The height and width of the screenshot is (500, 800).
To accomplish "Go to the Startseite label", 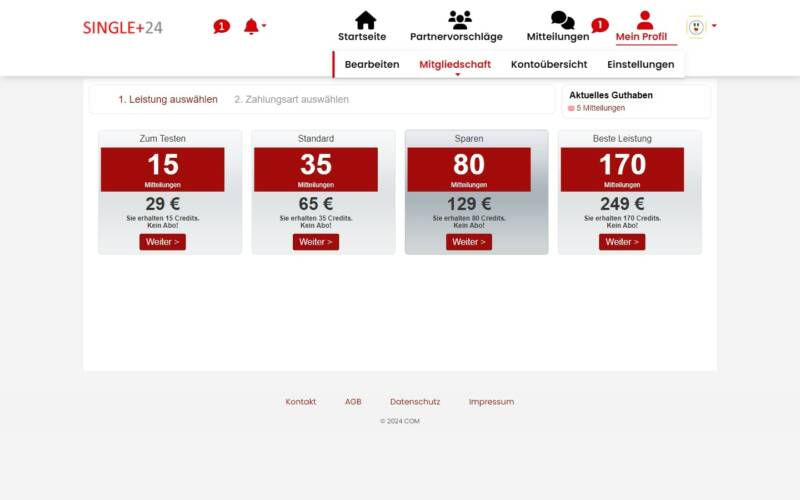I will pos(362,37).
